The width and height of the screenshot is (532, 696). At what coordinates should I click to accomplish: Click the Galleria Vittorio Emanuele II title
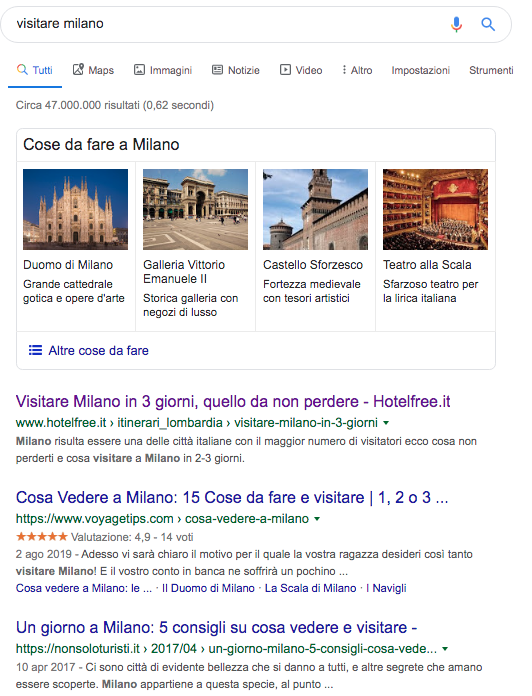tap(184, 272)
